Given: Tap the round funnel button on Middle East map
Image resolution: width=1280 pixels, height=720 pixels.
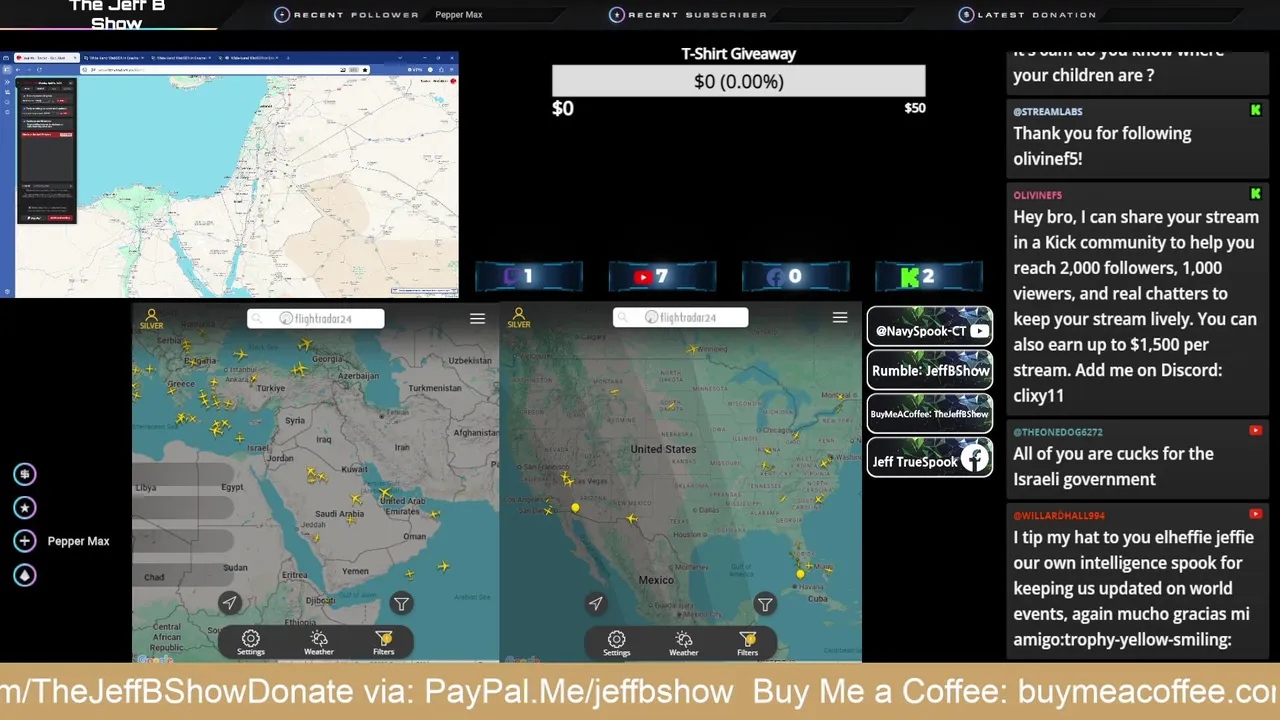Looking at the screenshot, I should click(401, 603).
